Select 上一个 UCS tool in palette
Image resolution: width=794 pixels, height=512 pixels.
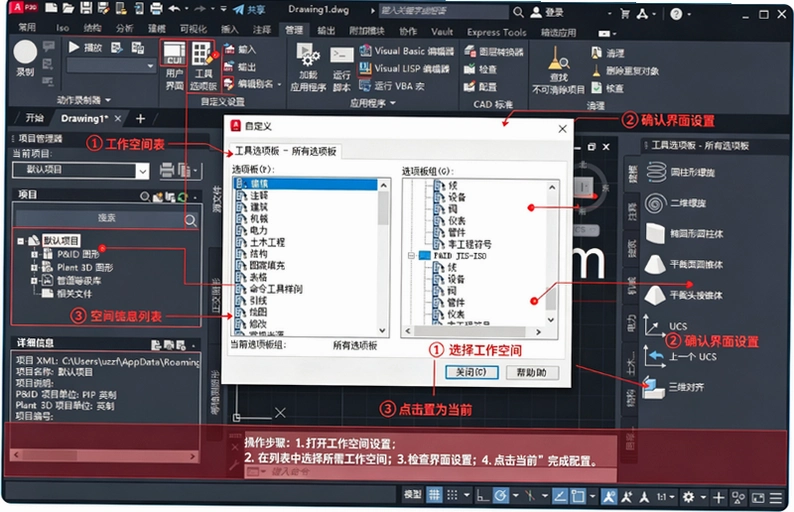tap(680, 357)
